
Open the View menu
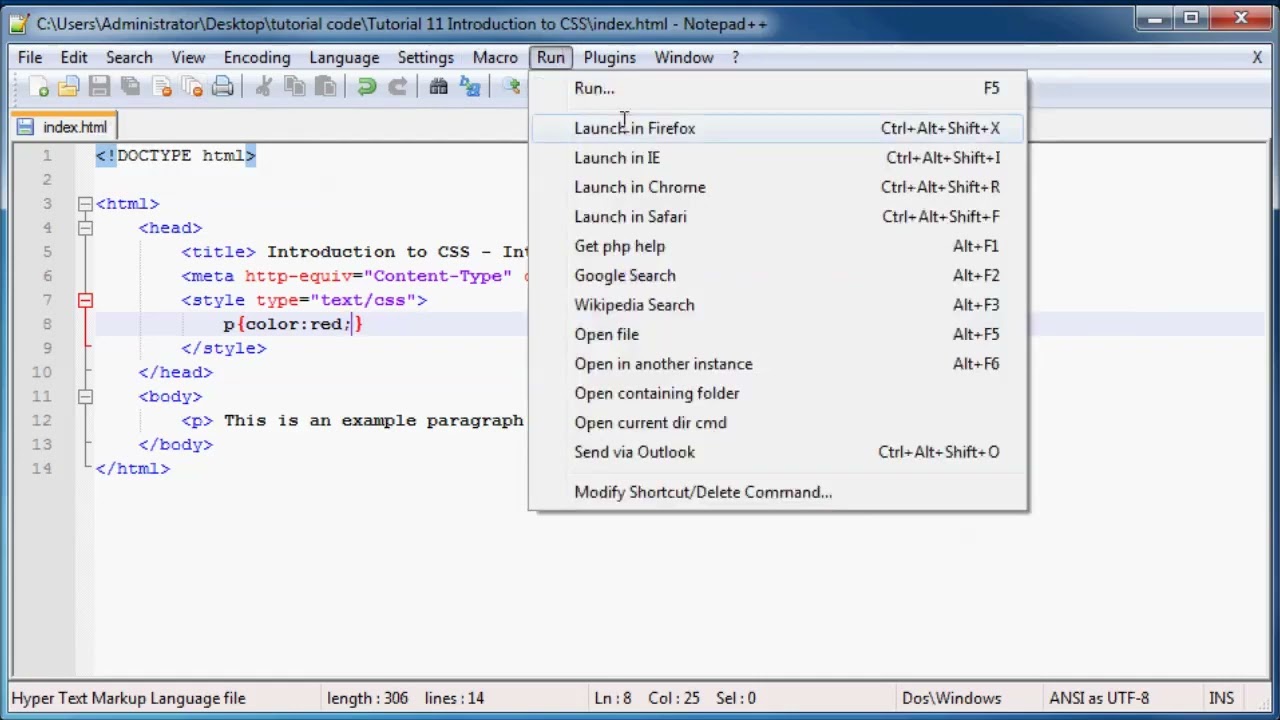click(x=188, y=58)
